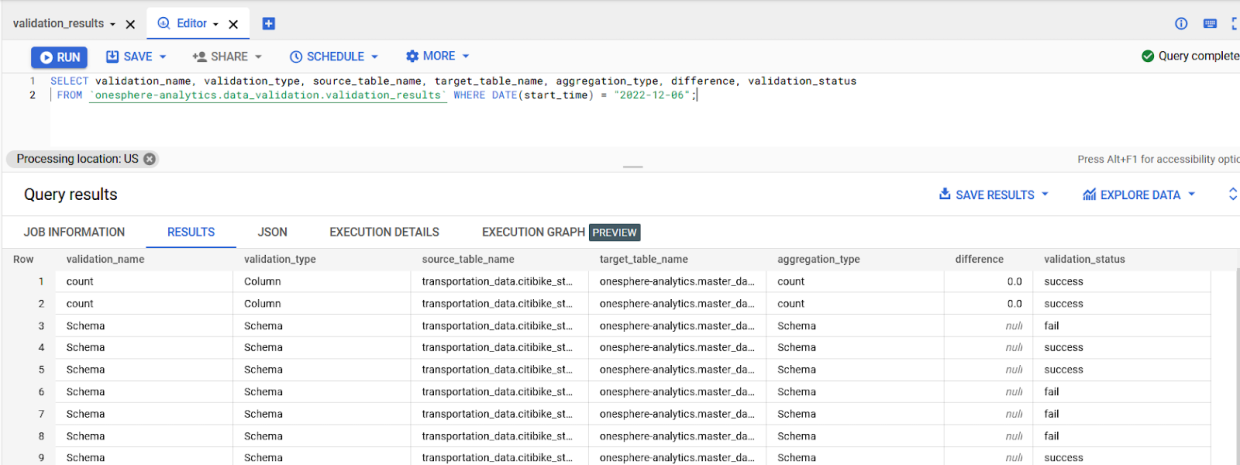This screenshot has height=465, width=1240.
Task: Select target_table_name cell in row 7
Action: click(x=677, y=414)
